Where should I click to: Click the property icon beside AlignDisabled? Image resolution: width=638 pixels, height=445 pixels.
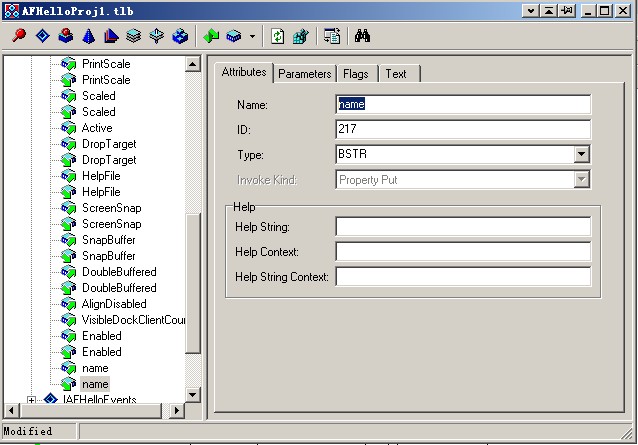pyautogui.click(x=68, y=304)
